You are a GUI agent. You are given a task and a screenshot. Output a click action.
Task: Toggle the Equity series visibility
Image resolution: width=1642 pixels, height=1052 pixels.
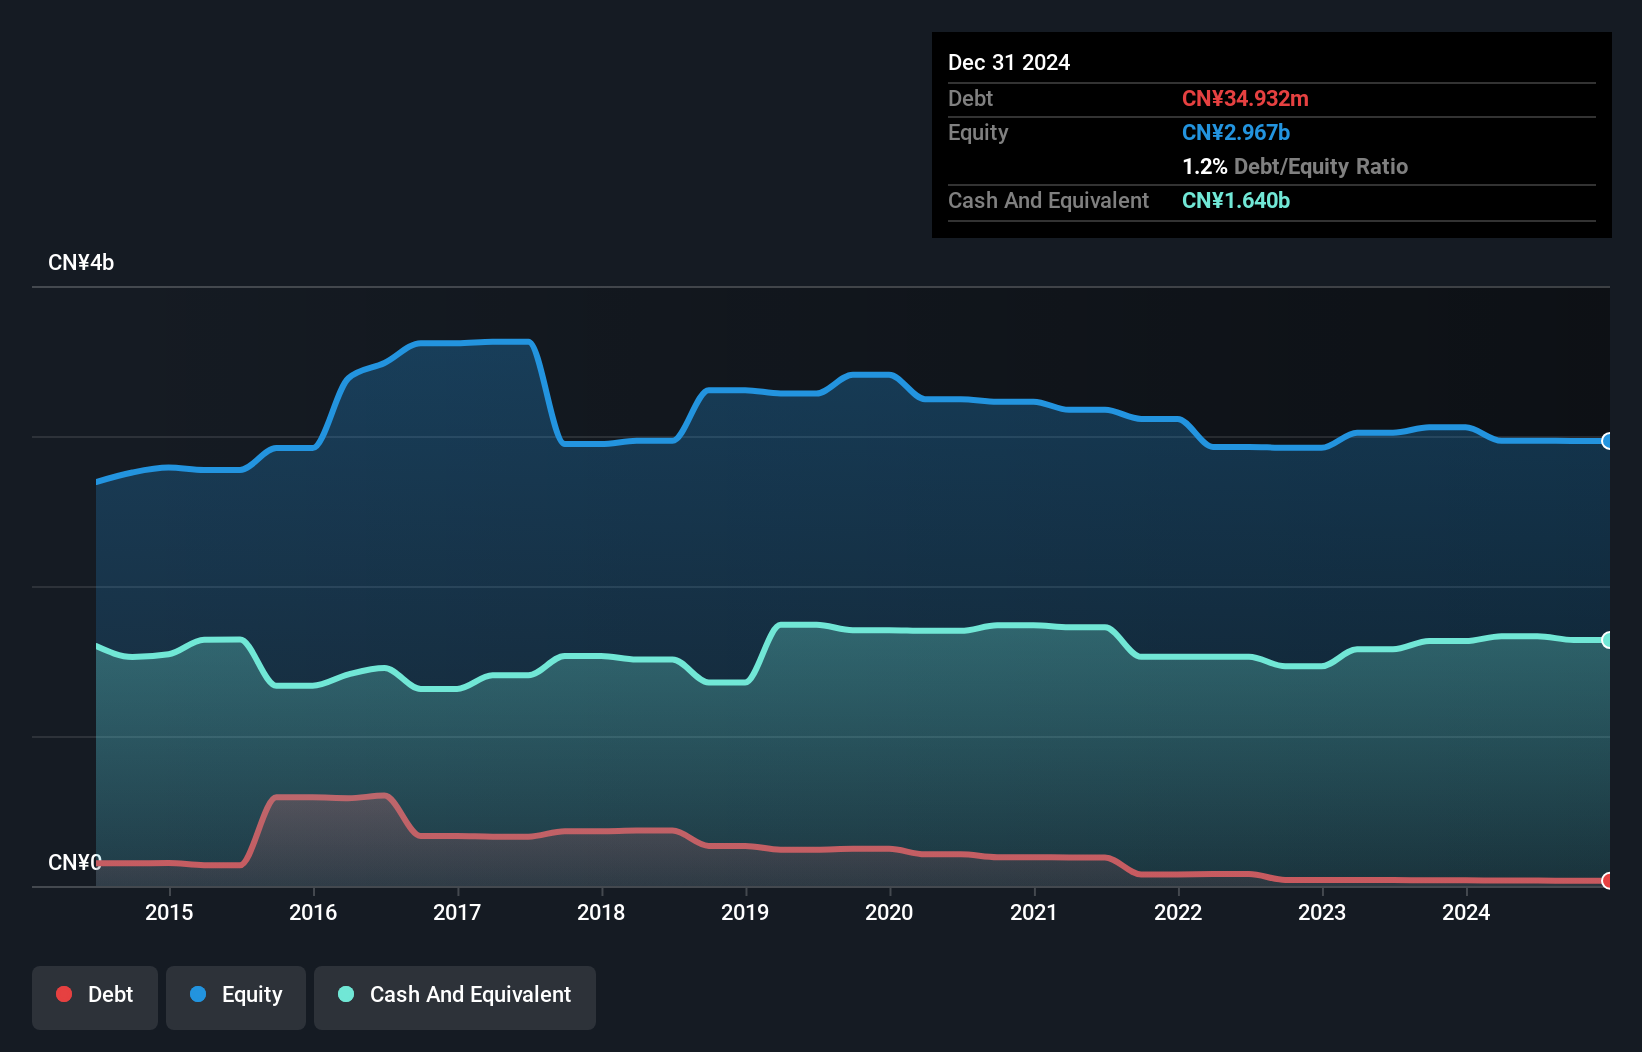tap(235, 996)
